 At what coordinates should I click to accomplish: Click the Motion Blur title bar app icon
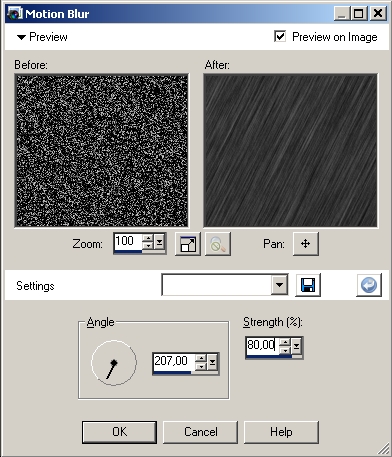tap(15, 14)
